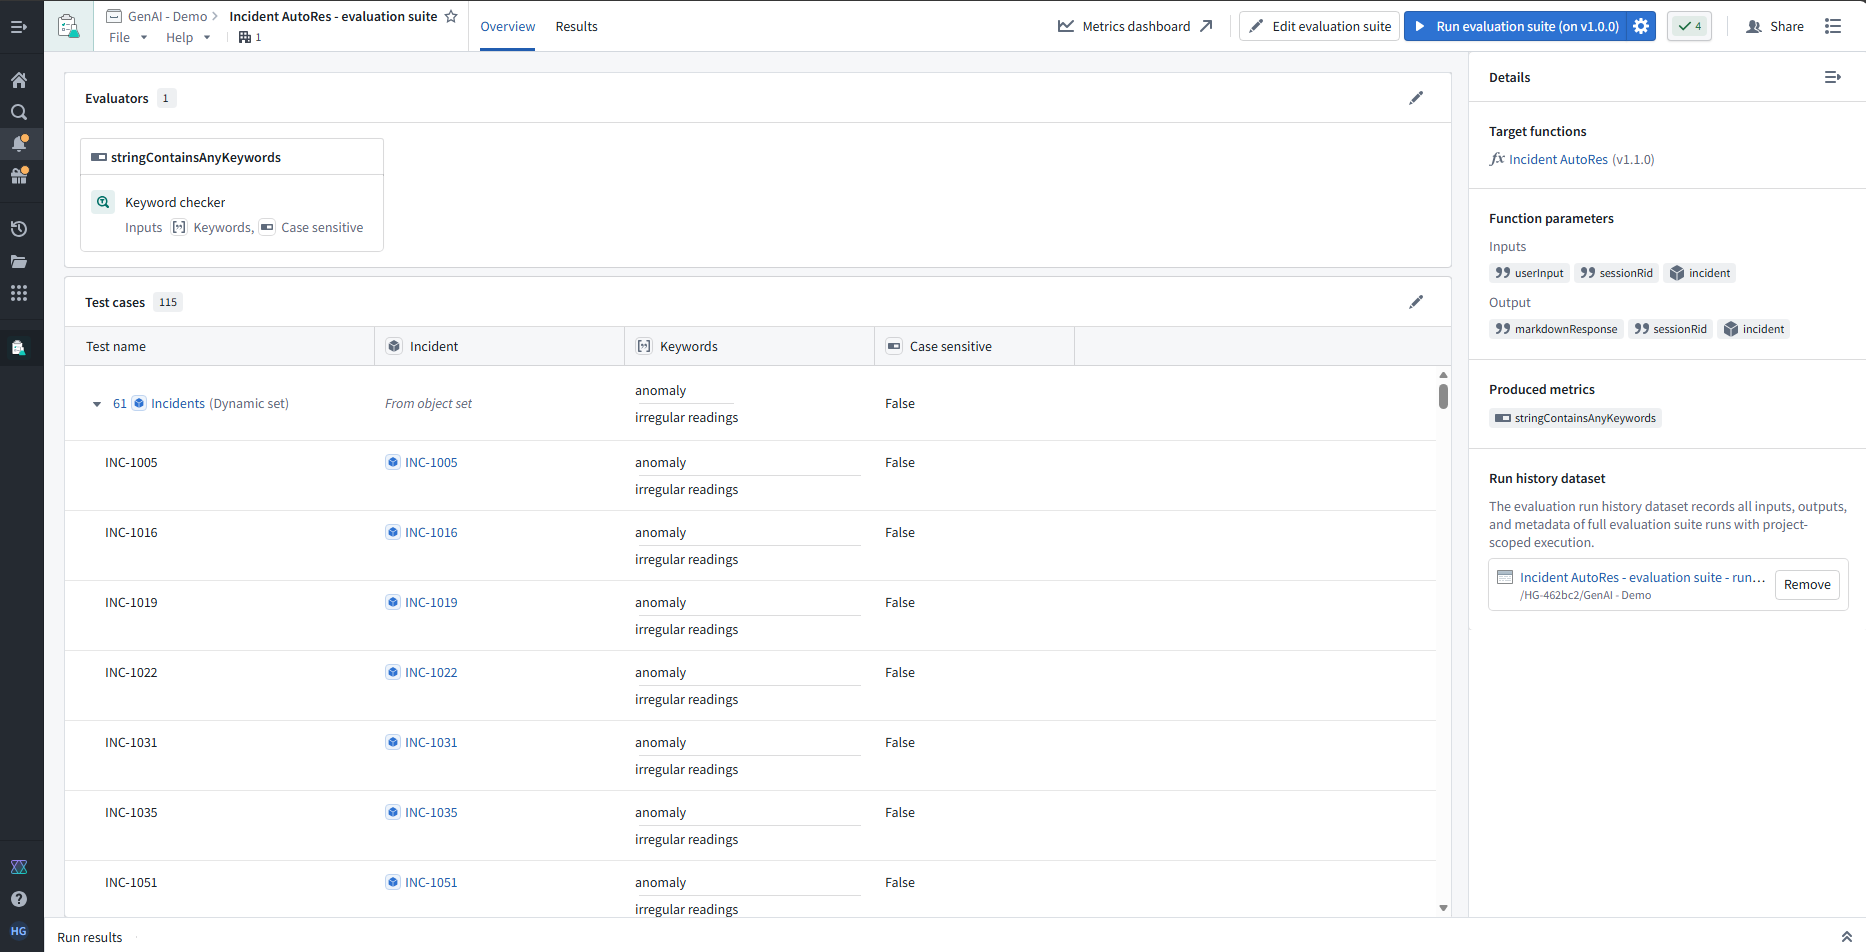This screenshot has width=1866, height=952.
Task: Switch to the Results tab
Action: pos(576,26)
